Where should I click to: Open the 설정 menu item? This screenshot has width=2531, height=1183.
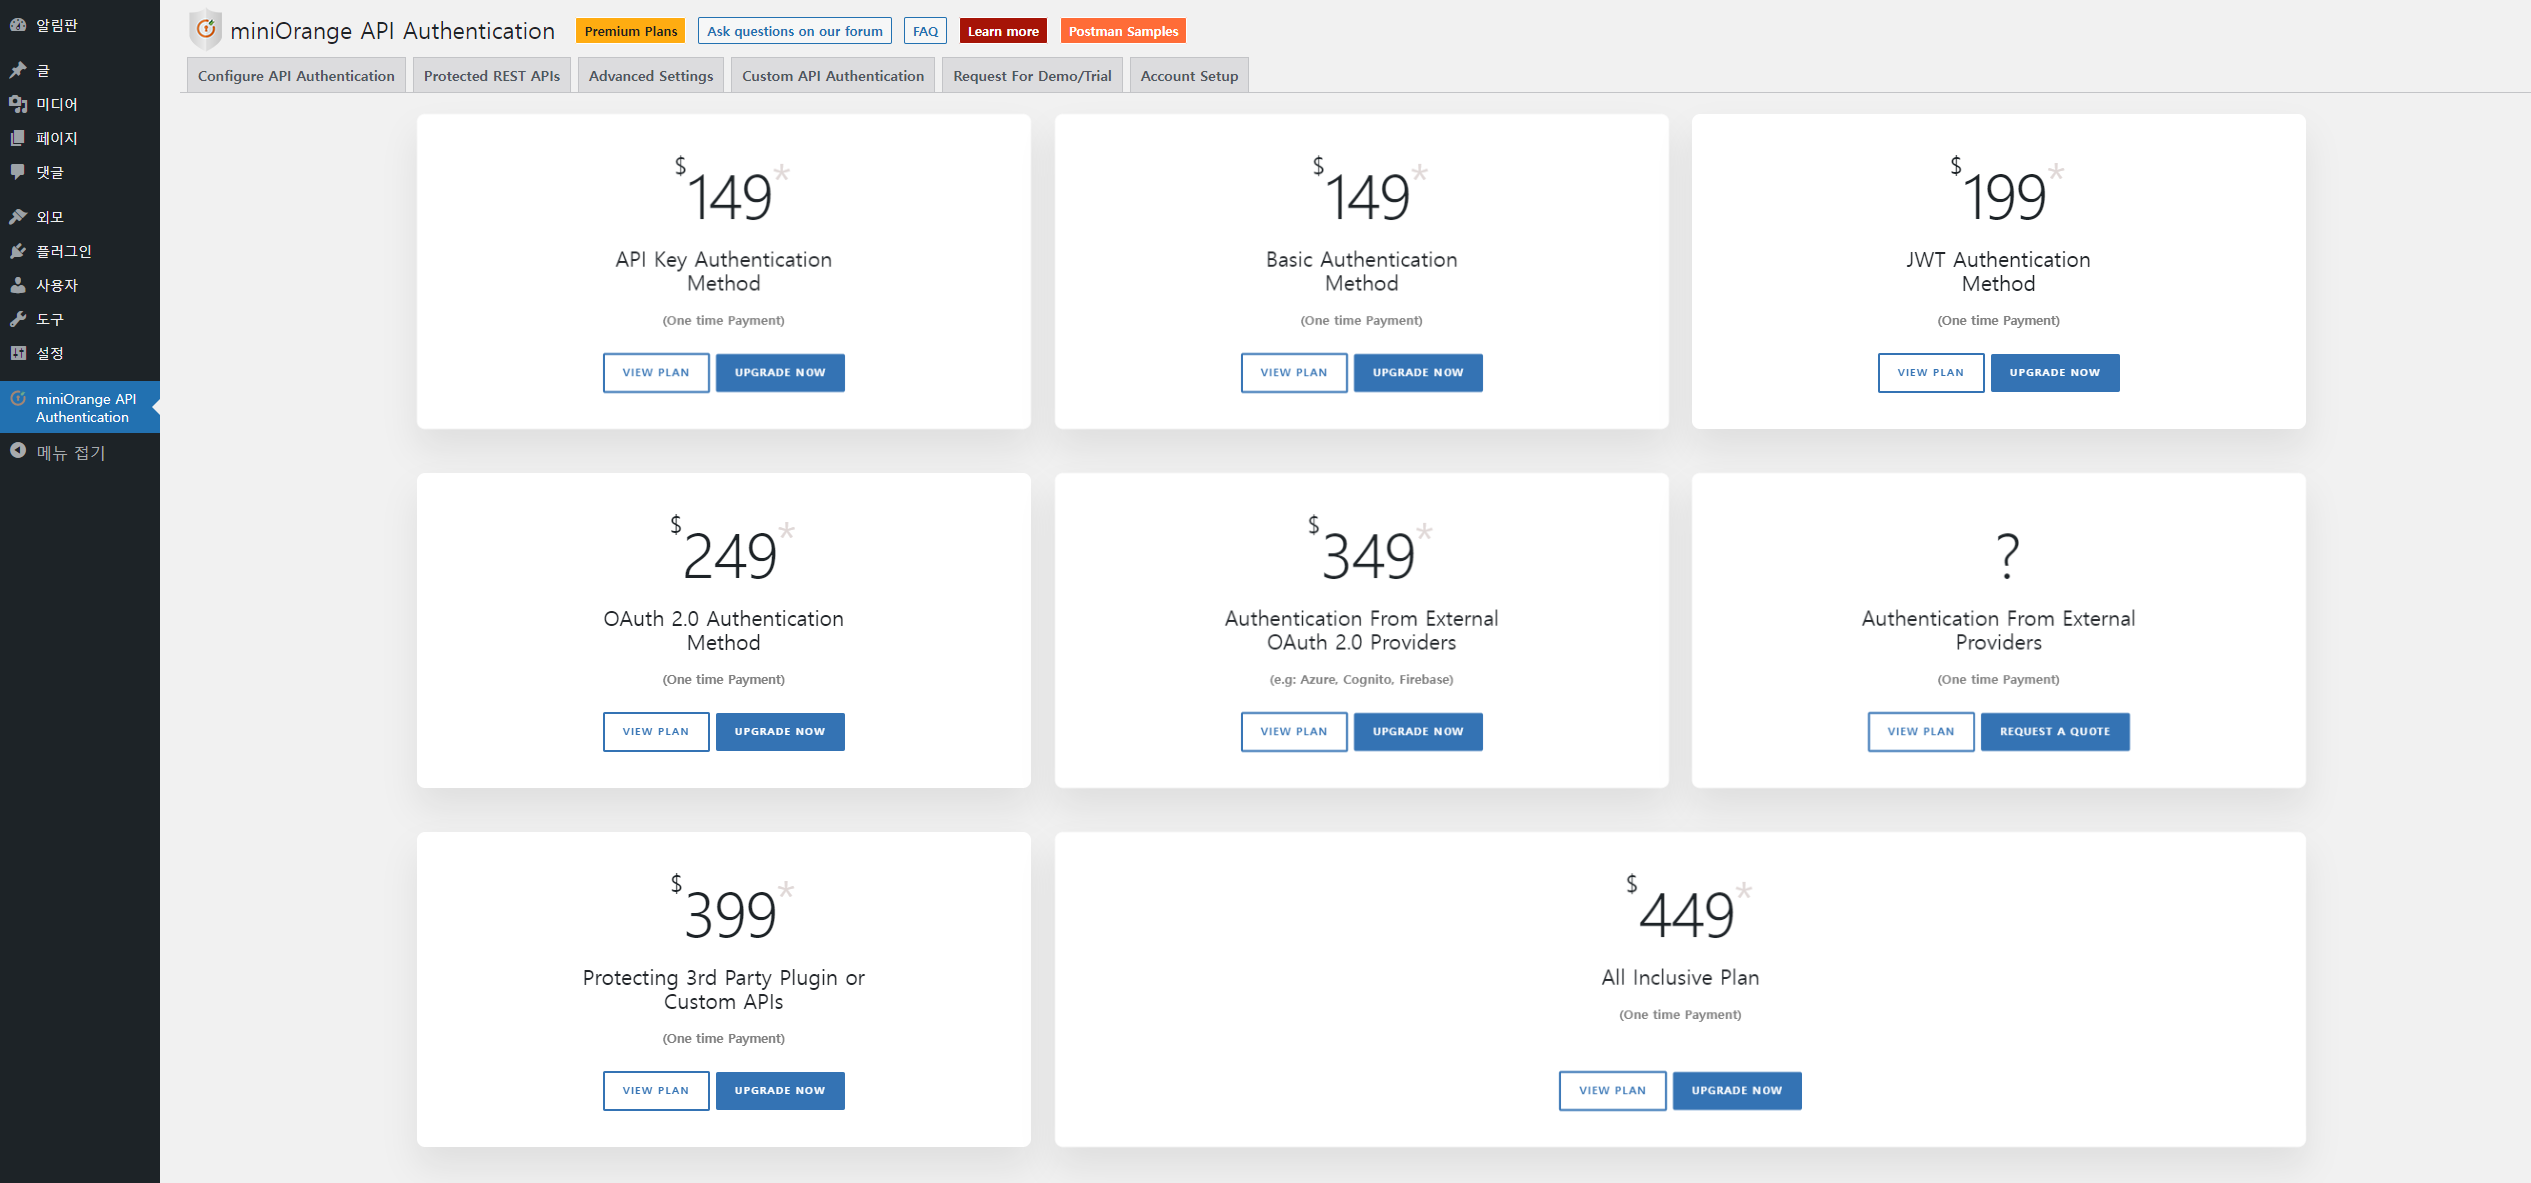[x=80, y=353]
